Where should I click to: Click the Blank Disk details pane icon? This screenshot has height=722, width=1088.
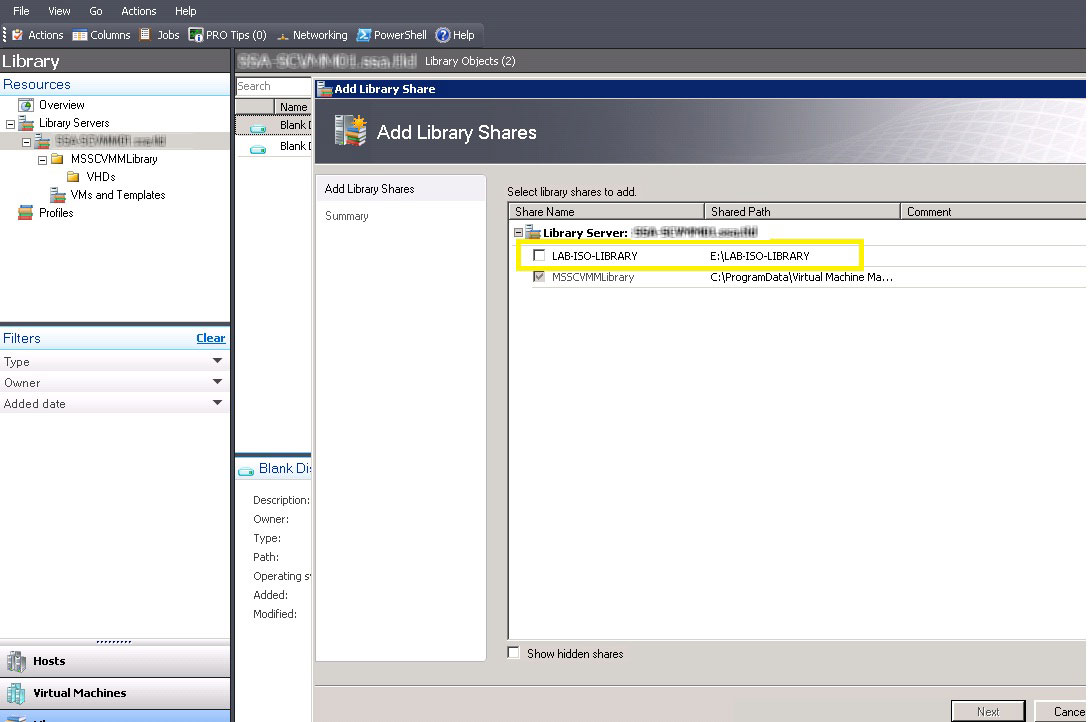[x=246, y=471]
